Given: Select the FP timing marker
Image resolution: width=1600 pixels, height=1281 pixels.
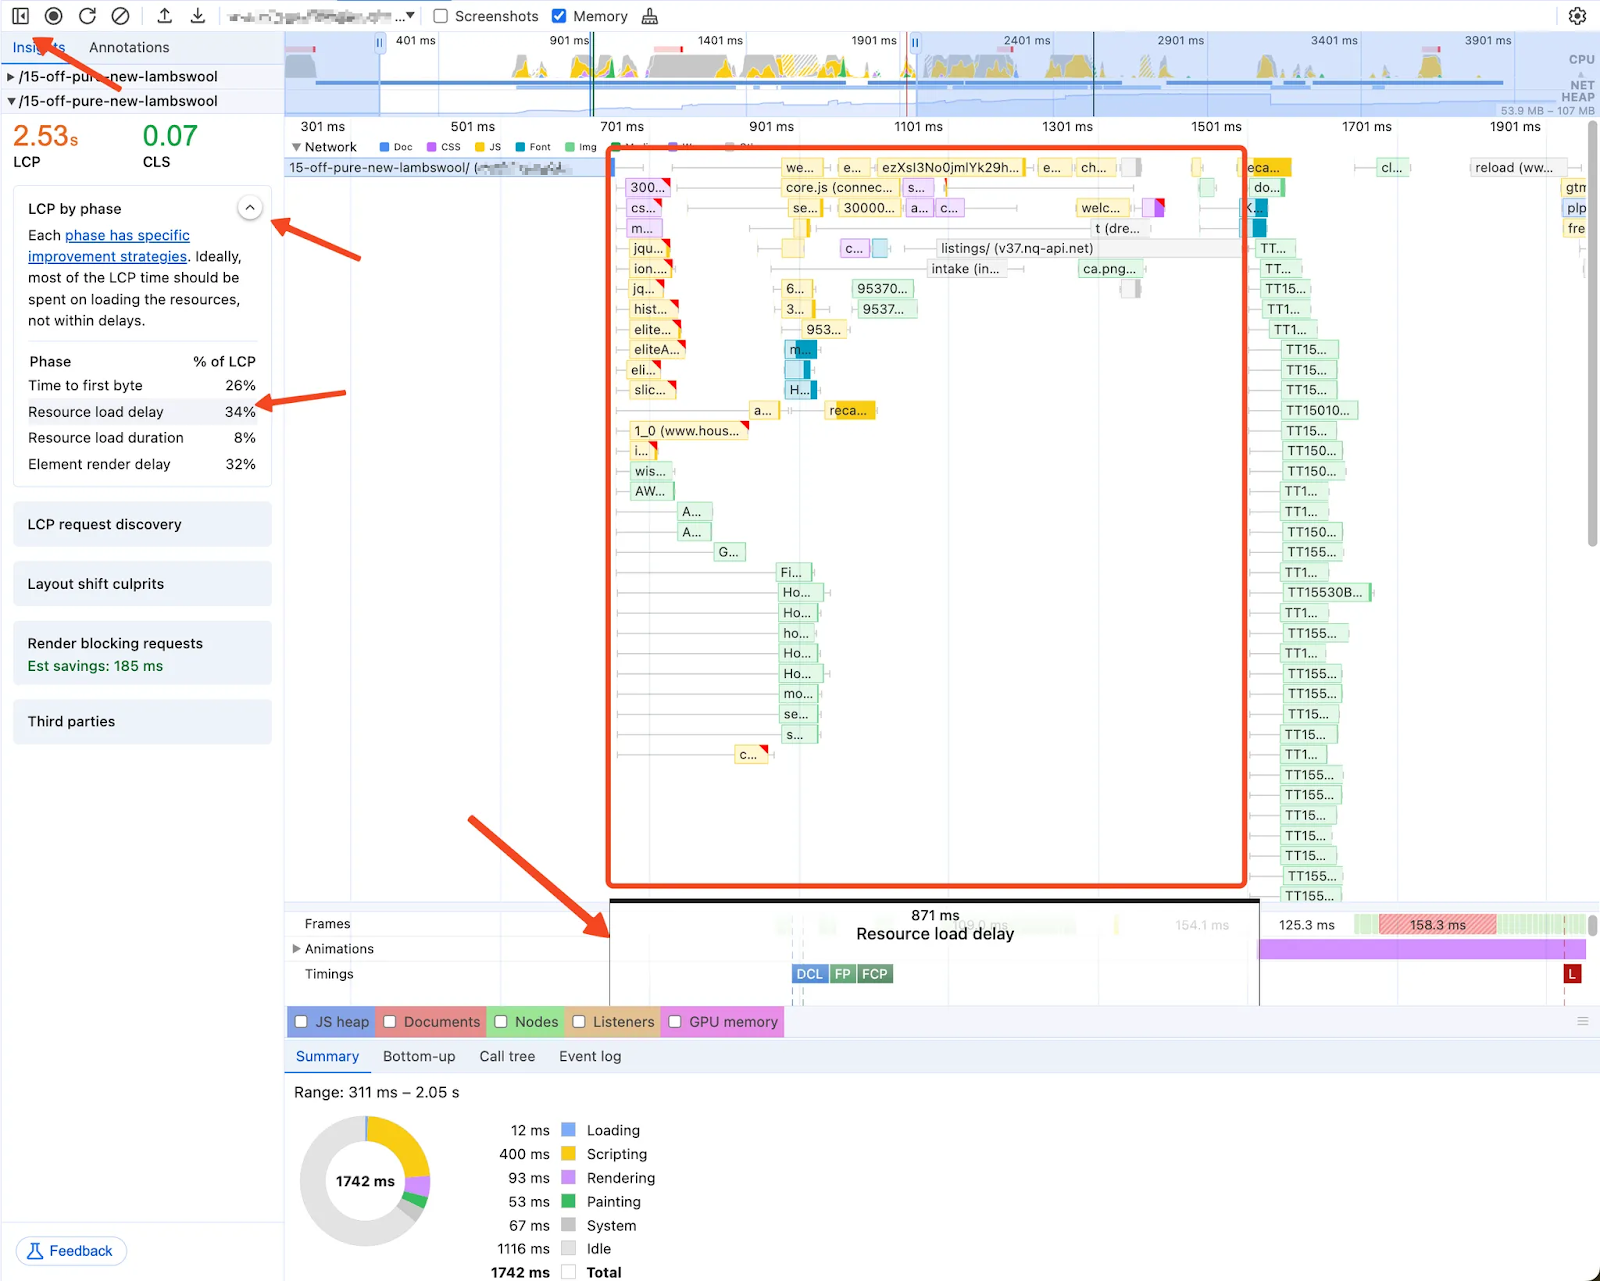Looking at the screenshot, I should point(843,974).
